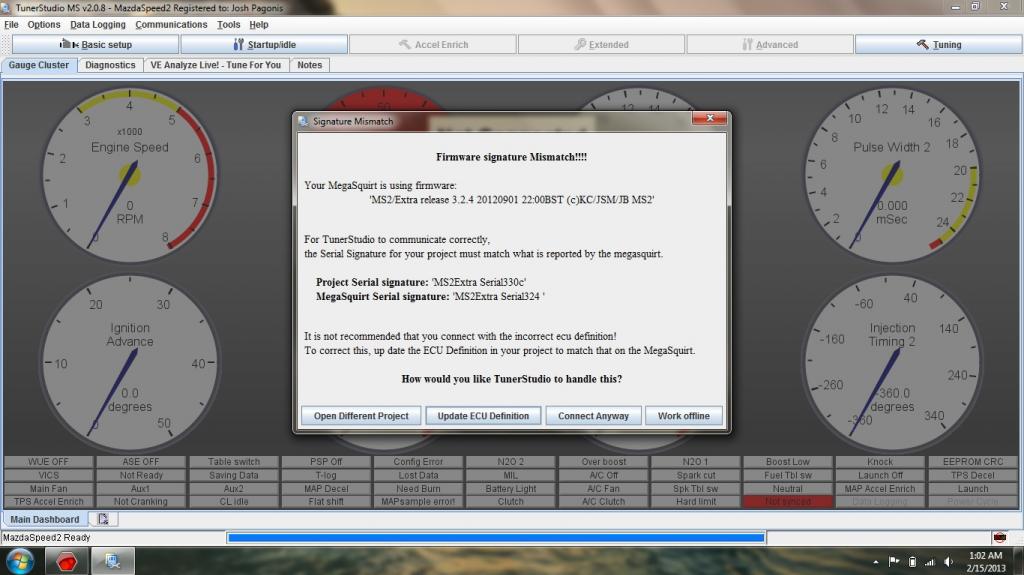The height and width of the screenshot is (575, 1024).
Task: Click the Need Burn indicator
Action: pos(418,489)
